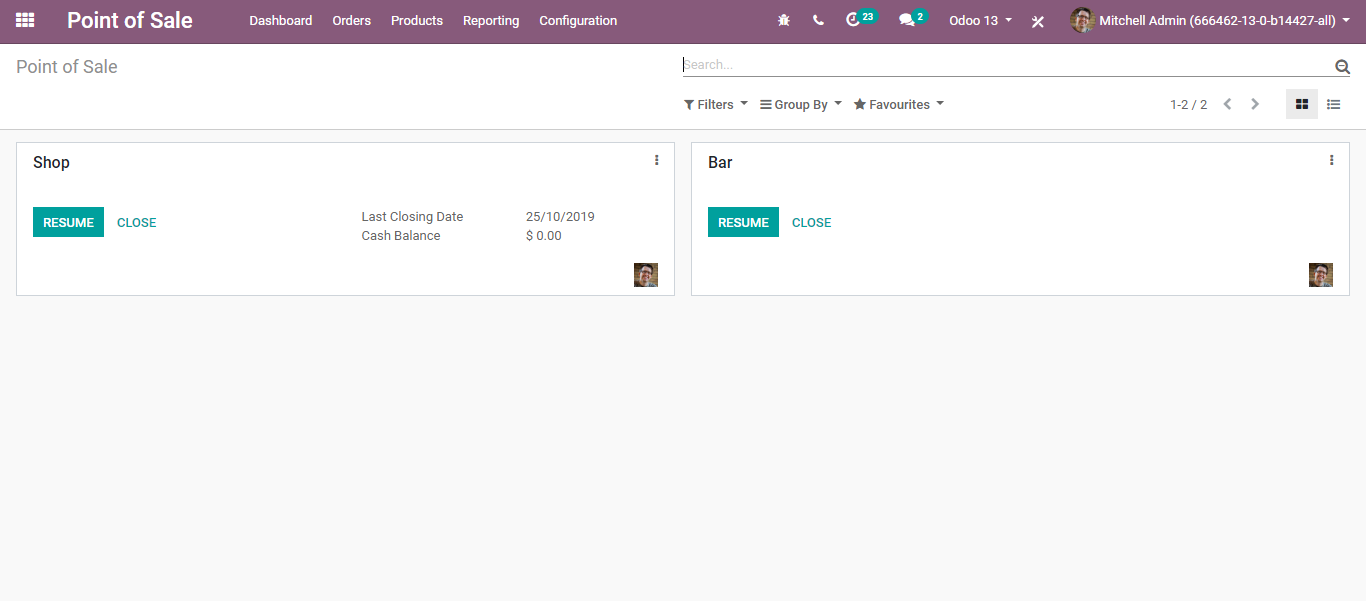Click the Cash Balance label
The height and width of the screenshot is (601, 1366).
[x=401, y=236]
